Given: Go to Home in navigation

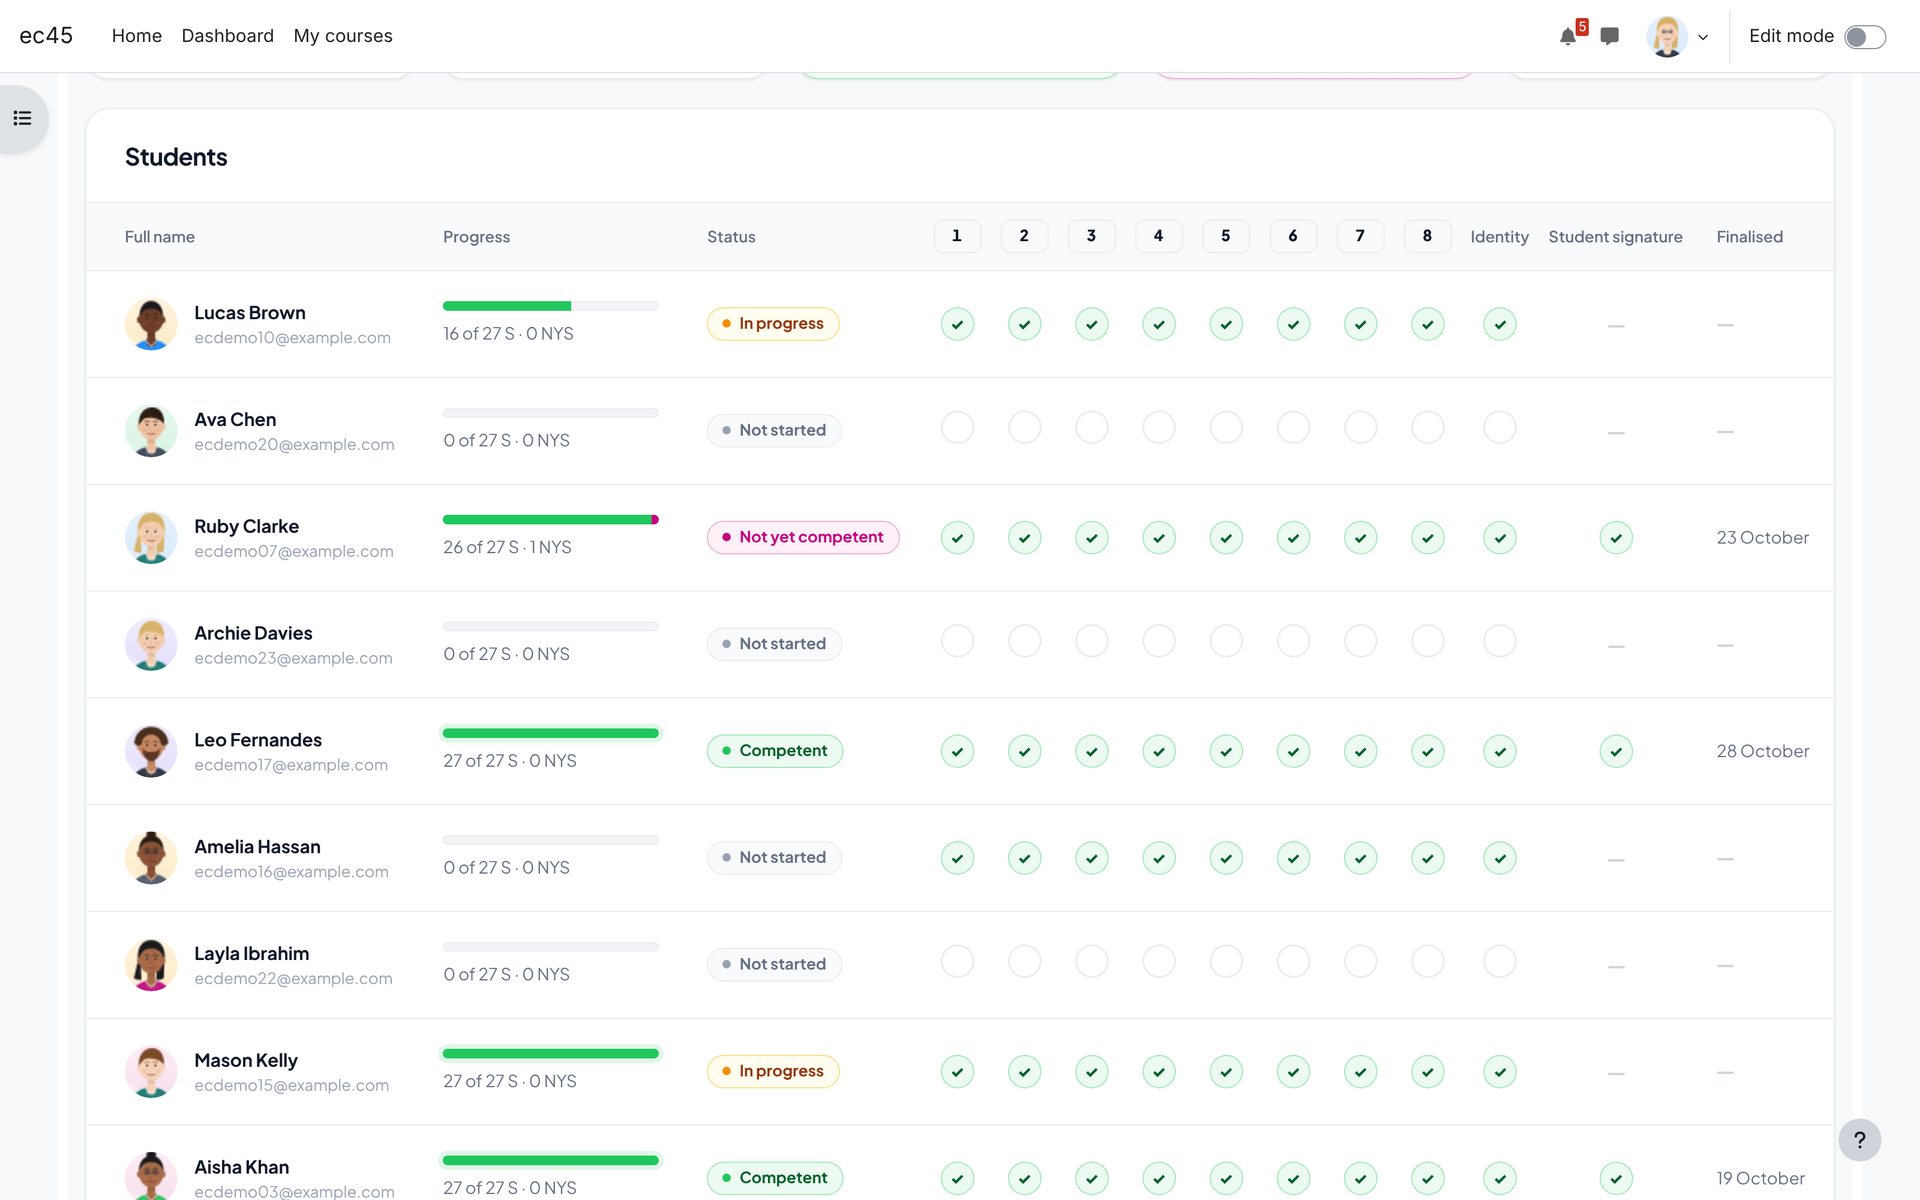Looking at the screenshot, I should click(137, 36).
